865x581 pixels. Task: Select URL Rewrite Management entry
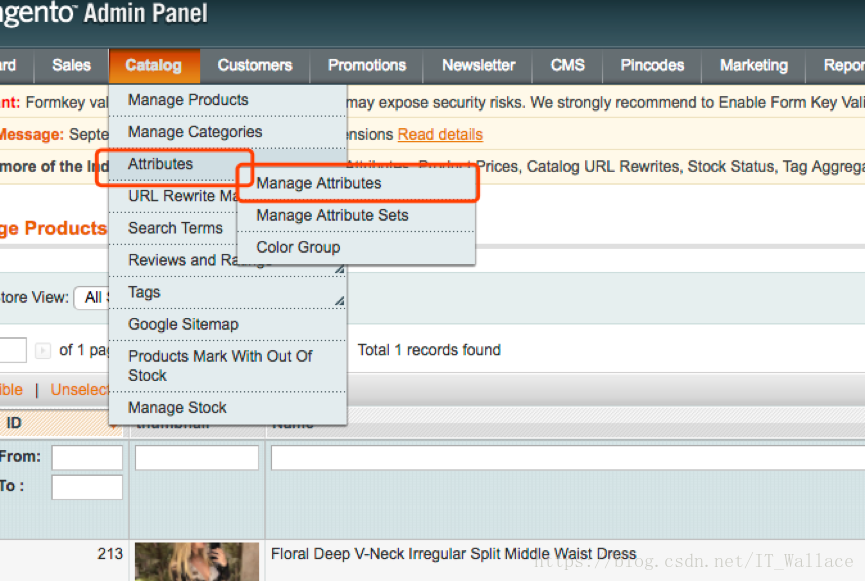coord(174,196)
